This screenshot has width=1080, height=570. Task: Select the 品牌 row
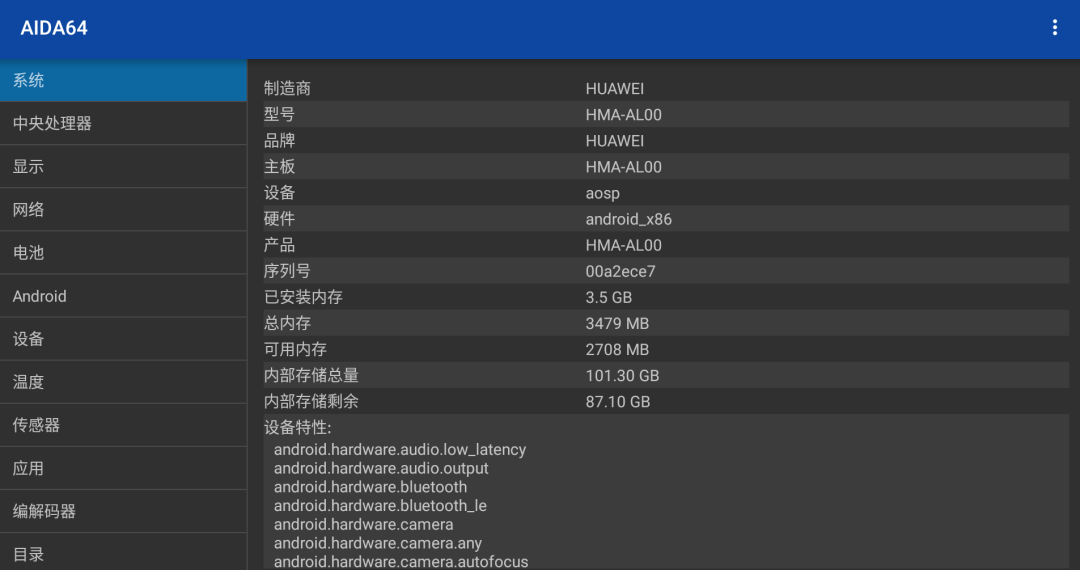(x=666, y=140)
